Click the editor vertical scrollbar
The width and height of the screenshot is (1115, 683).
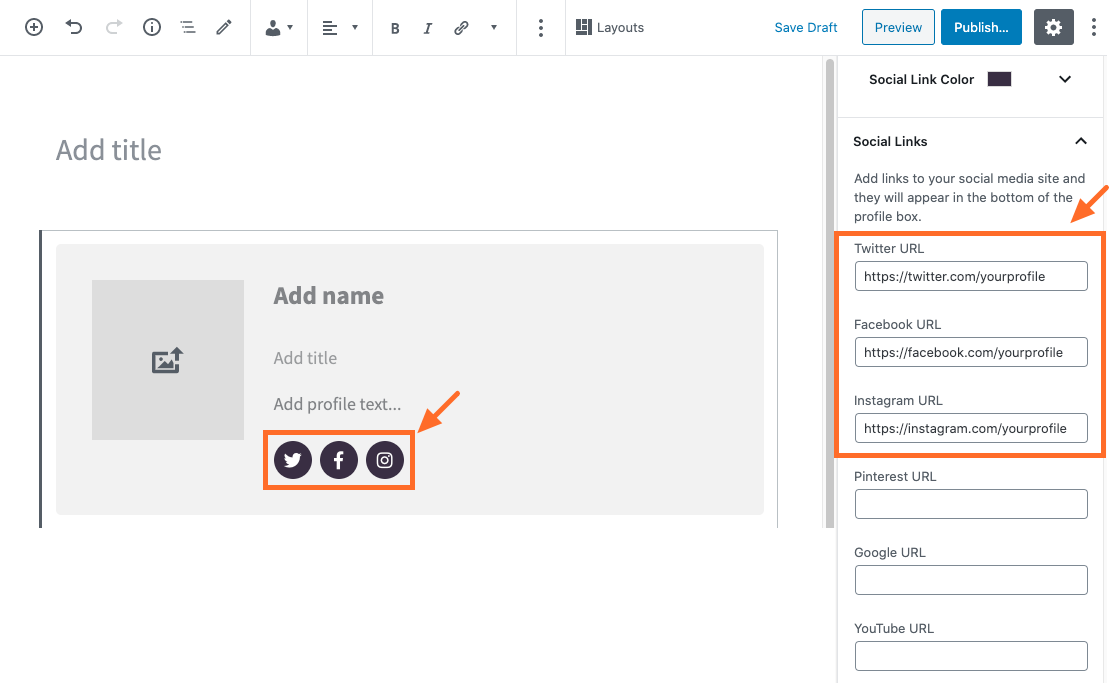tap(829, 293)
